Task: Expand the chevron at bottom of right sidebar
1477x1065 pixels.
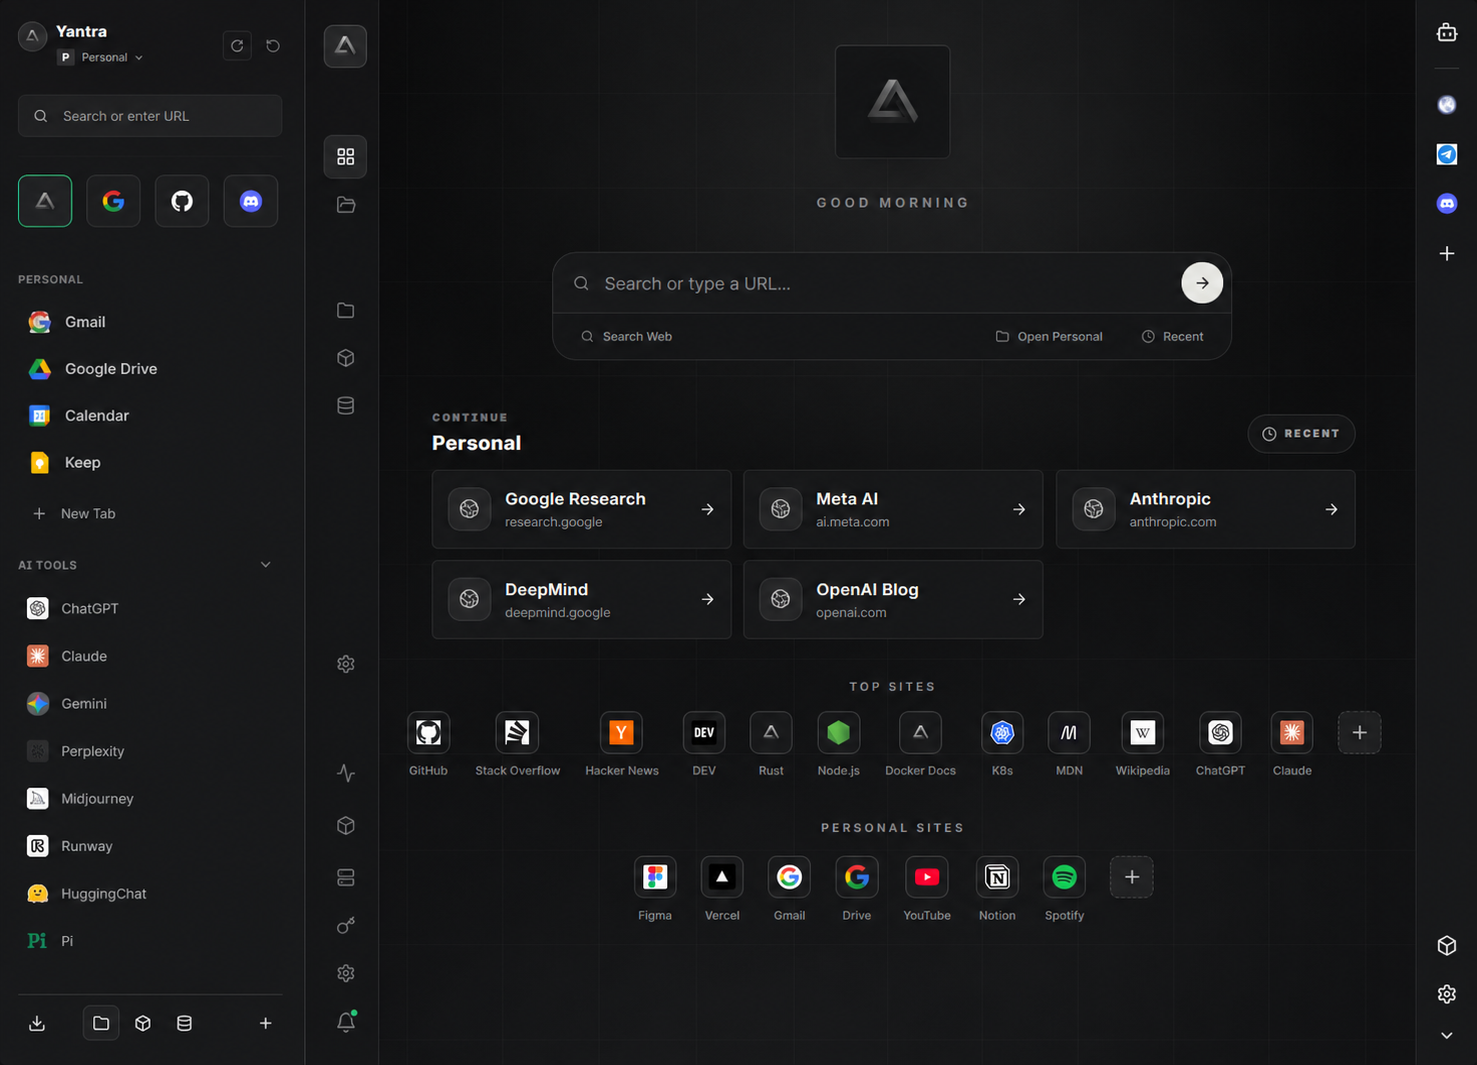Action: [1447, 1036]
